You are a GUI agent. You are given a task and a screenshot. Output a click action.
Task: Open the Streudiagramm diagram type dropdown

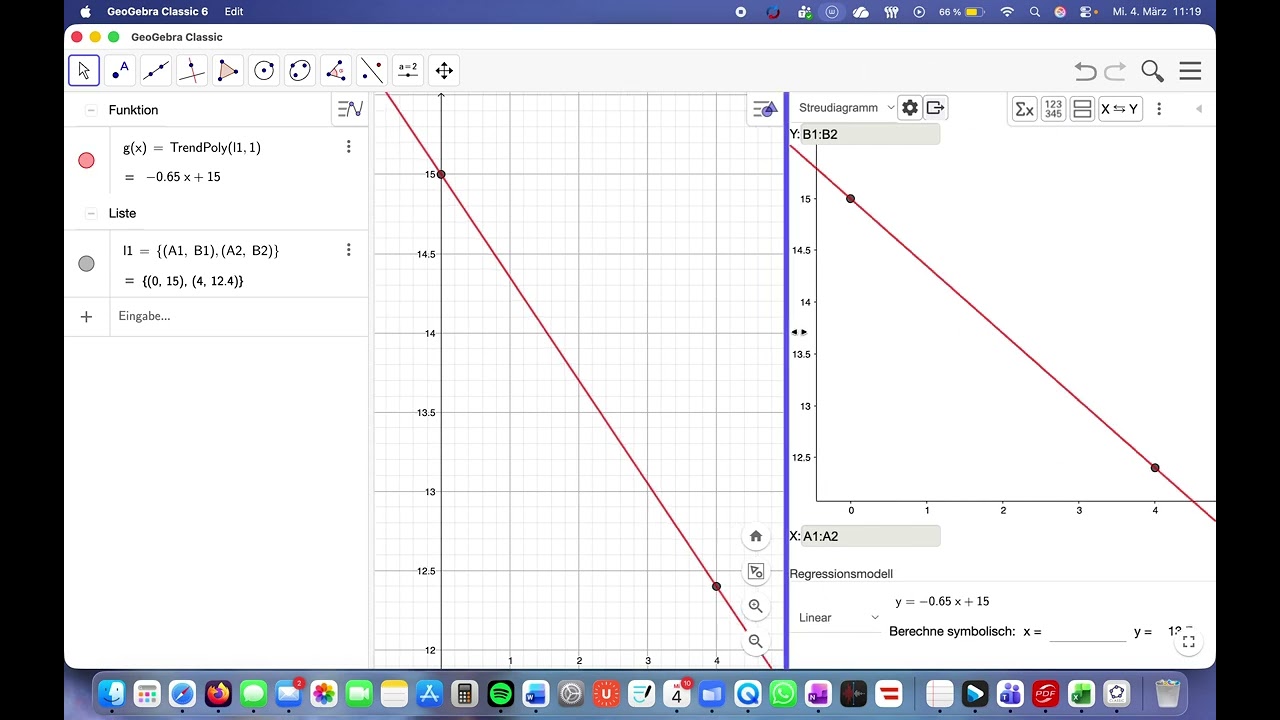pyautogui.click(x=845, y=108)
